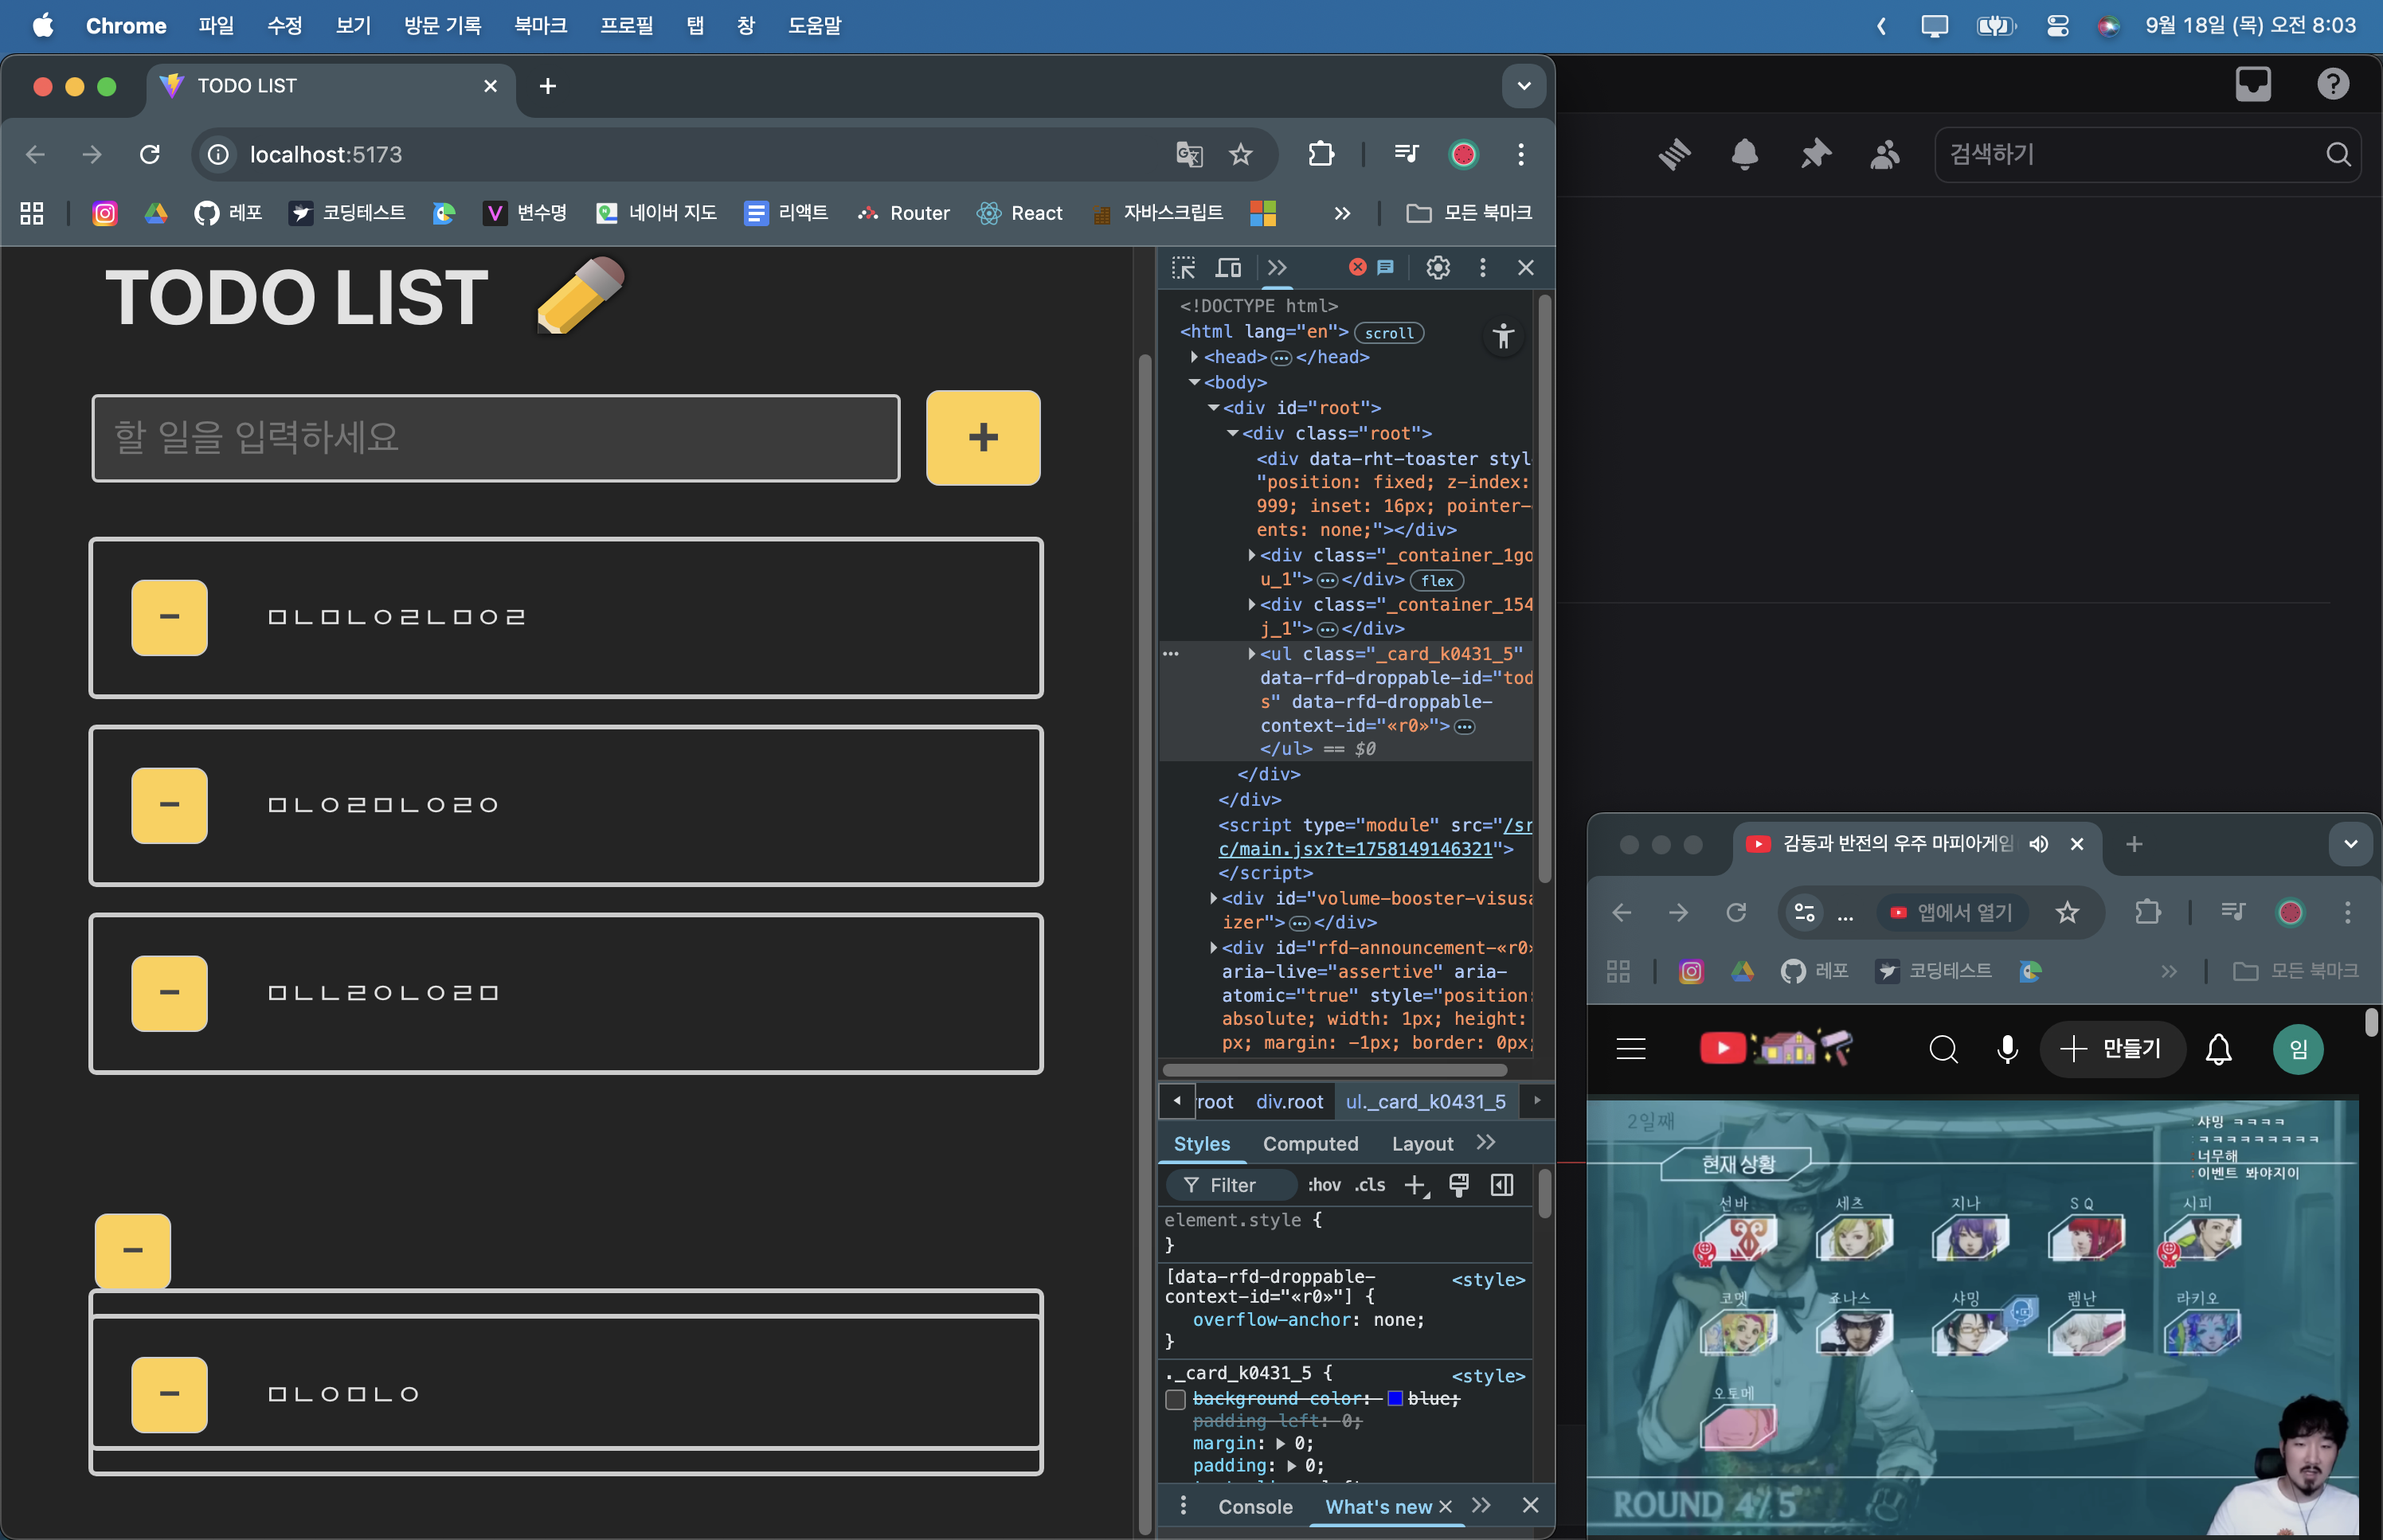Image resolution: width=2383 pixels, height=1540 pixels.
Task: Toggle :hov element state panel
Action: tap(1324, 1185)
